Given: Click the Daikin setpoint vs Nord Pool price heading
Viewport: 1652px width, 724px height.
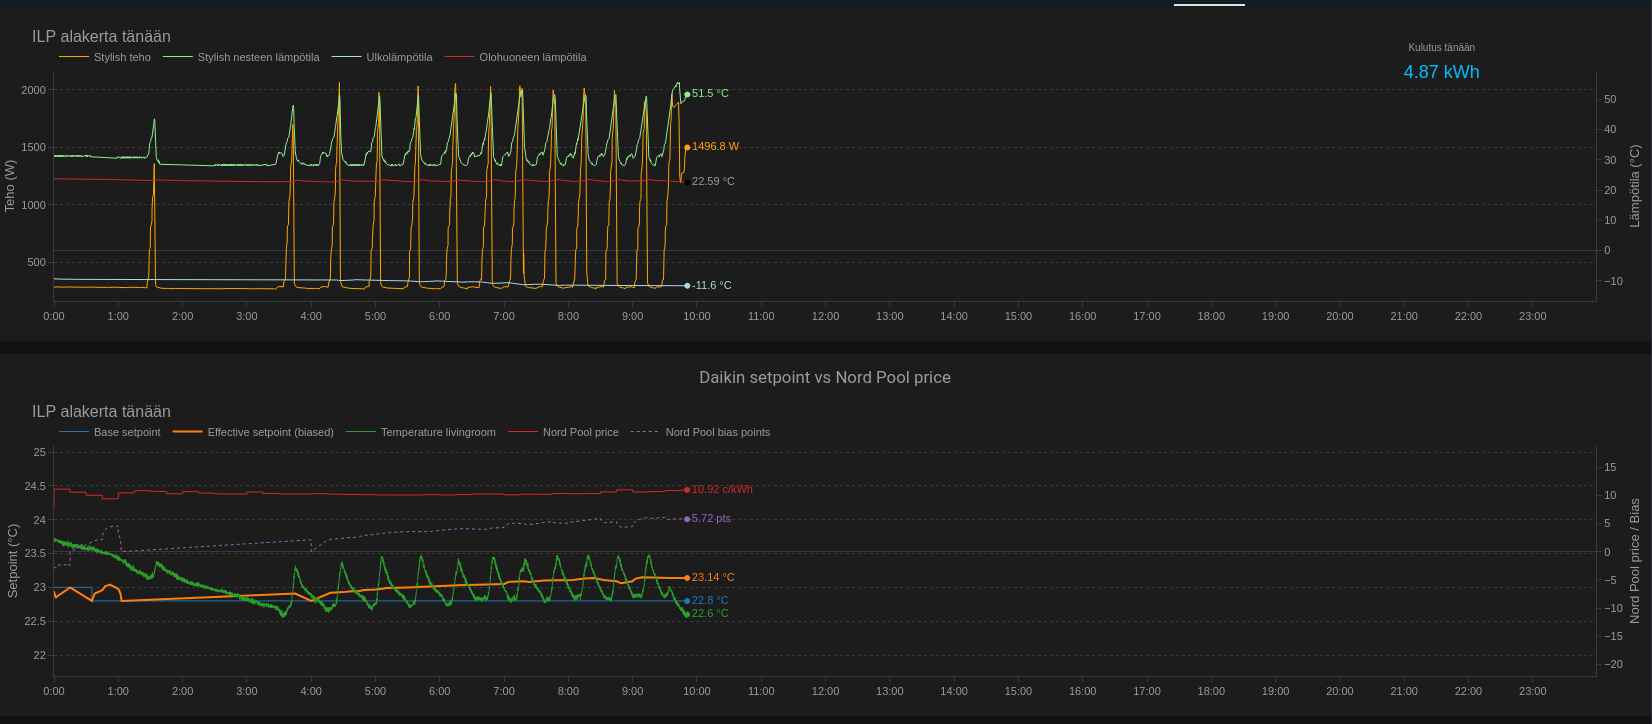Looking at the screenshot, I should click(x=825, y=377).
